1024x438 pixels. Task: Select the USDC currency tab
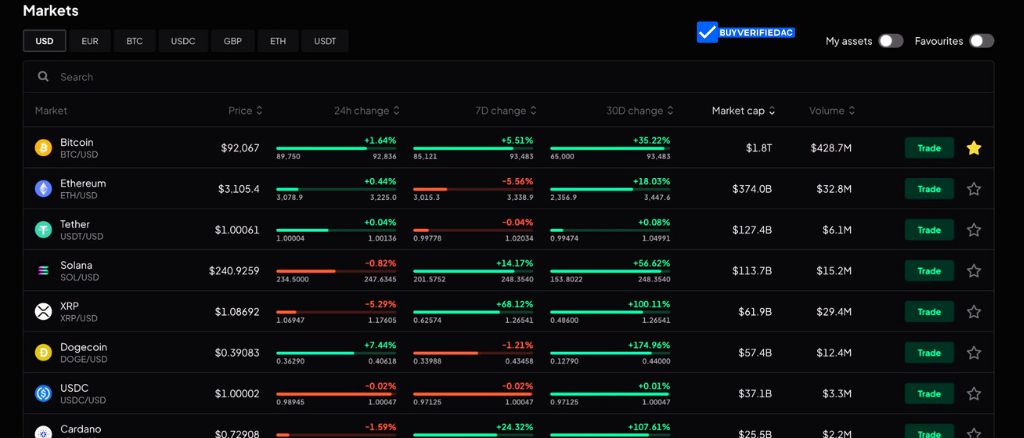pyautogui.click(x=184, y=41)
